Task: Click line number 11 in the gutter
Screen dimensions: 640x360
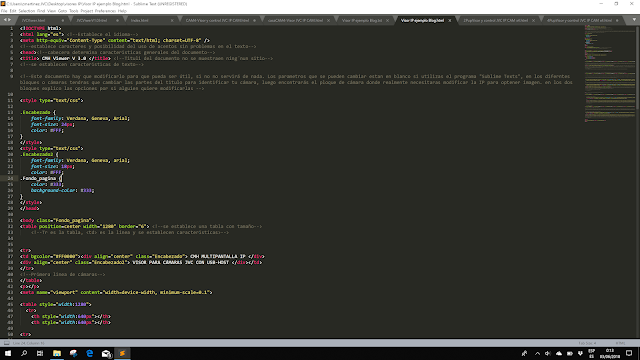Action: (11, 100)
